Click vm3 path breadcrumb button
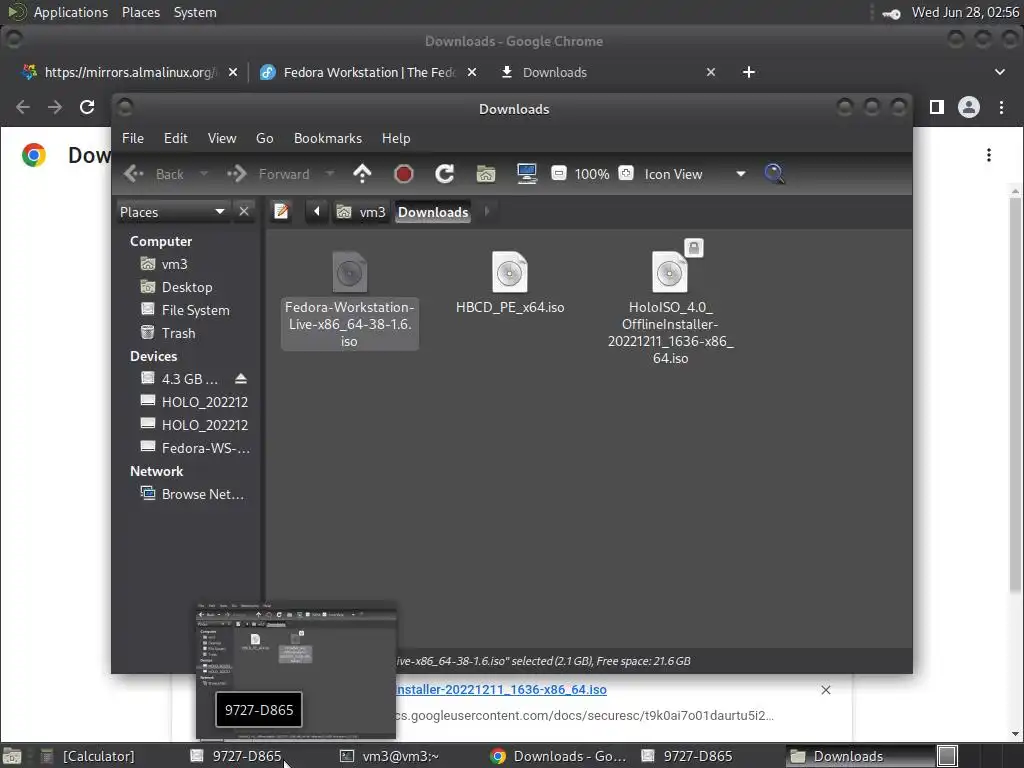Screen dimensions: 1024x768 click(x=361, y=212)
